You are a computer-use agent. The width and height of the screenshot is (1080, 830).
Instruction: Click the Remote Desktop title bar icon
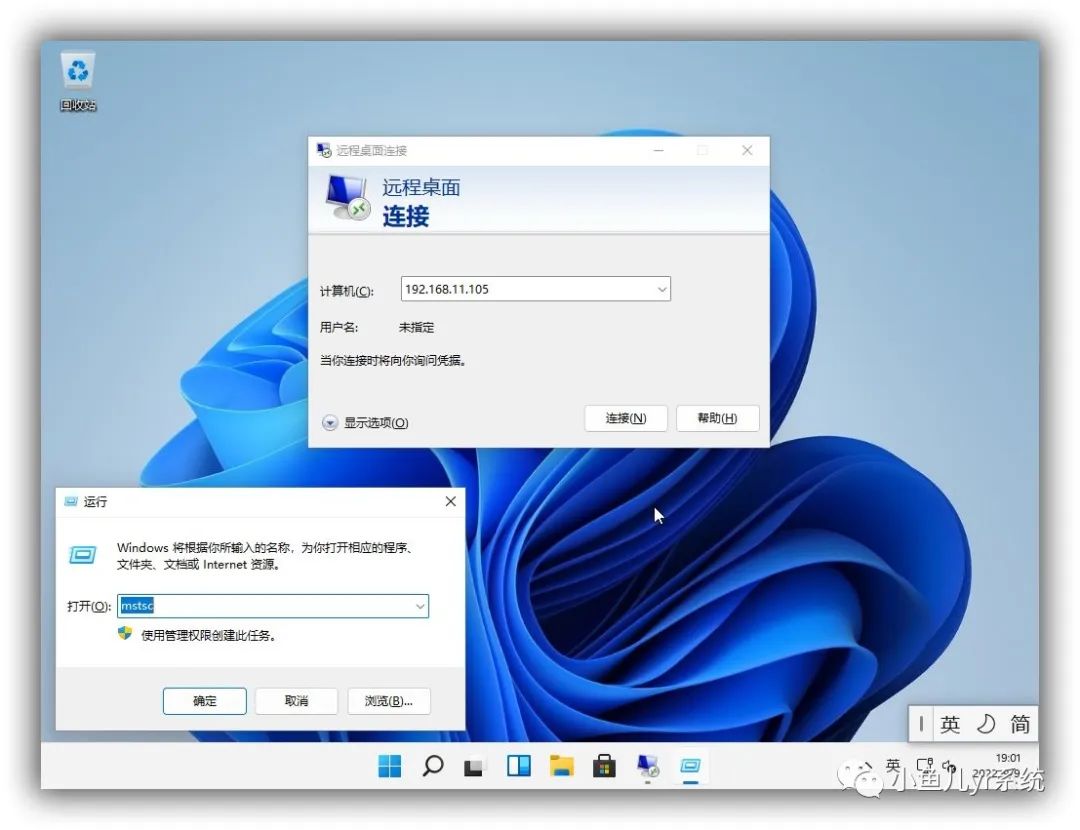pyautogui.click(x=323, y=150)
